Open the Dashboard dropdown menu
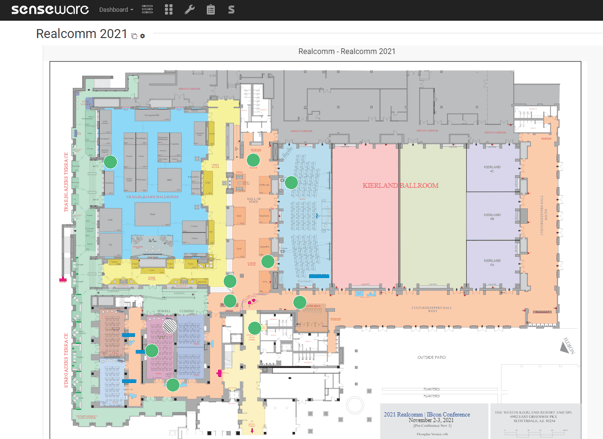The height and width of the screenshot is (439, 603). coord(116,10)
